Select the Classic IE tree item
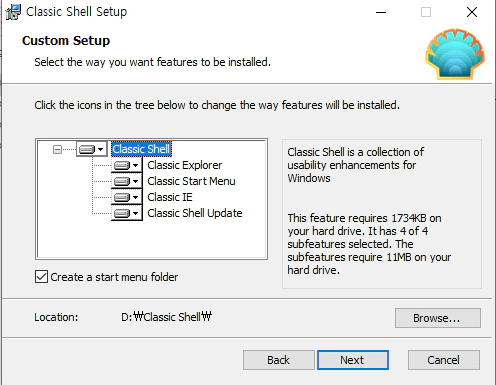Screen dimensions: 496x385 coord(170,197)
